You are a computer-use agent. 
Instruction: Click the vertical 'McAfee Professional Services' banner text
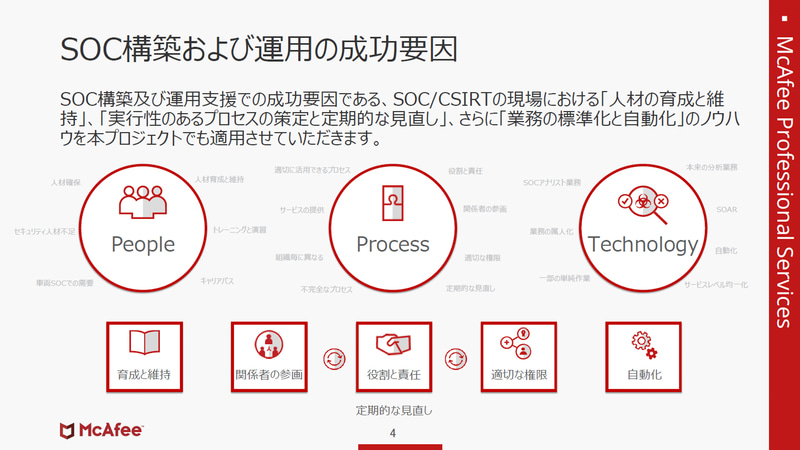(784, 182)
